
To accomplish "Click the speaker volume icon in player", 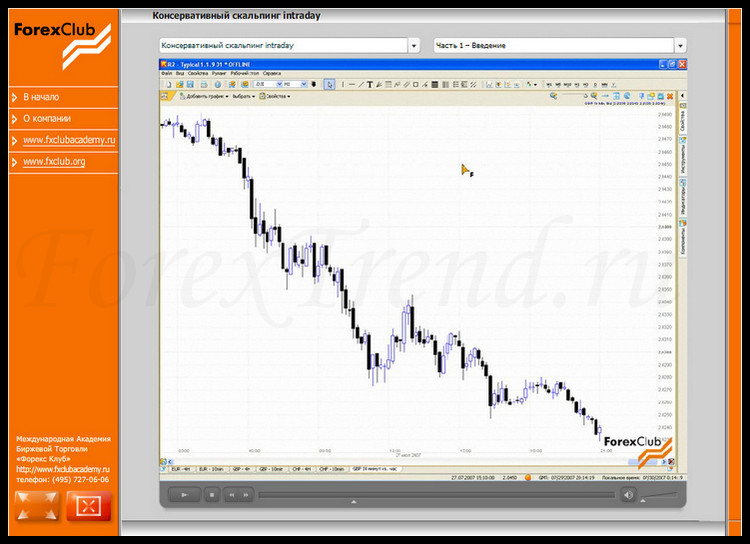I will pos(628,495).
